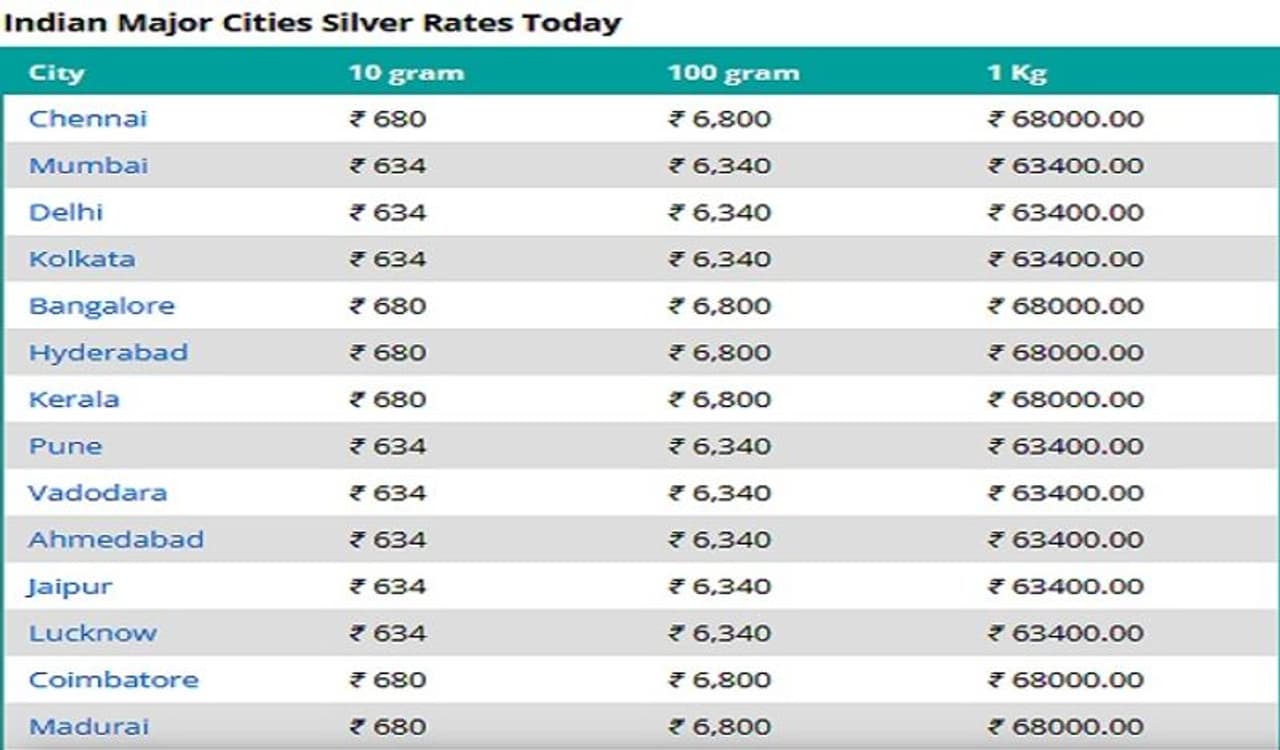Click the 1 Kg column header

click(1017, 73)
